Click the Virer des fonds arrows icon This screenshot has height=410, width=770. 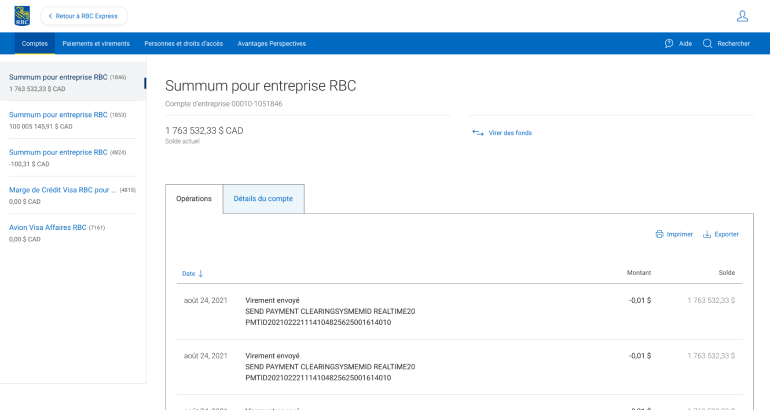[x=478, y=133]
